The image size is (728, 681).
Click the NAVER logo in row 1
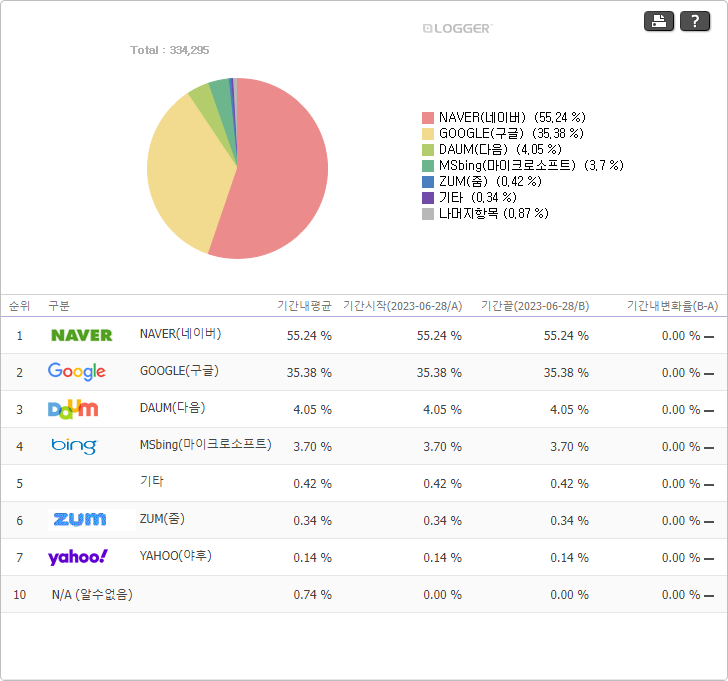point(82,335)
